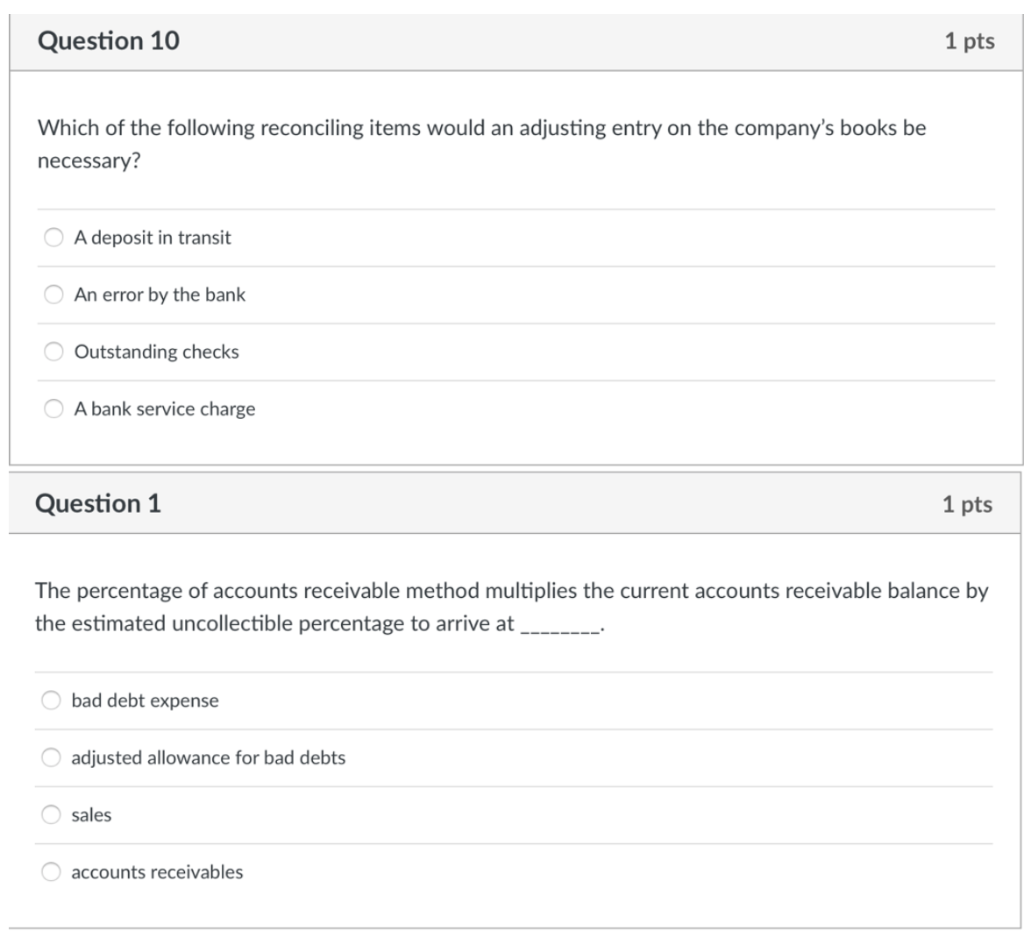The width and height of the screenshot is (1024, 931).
Task: Click the "accounts receivables" answer label
Action: (157, 872)
